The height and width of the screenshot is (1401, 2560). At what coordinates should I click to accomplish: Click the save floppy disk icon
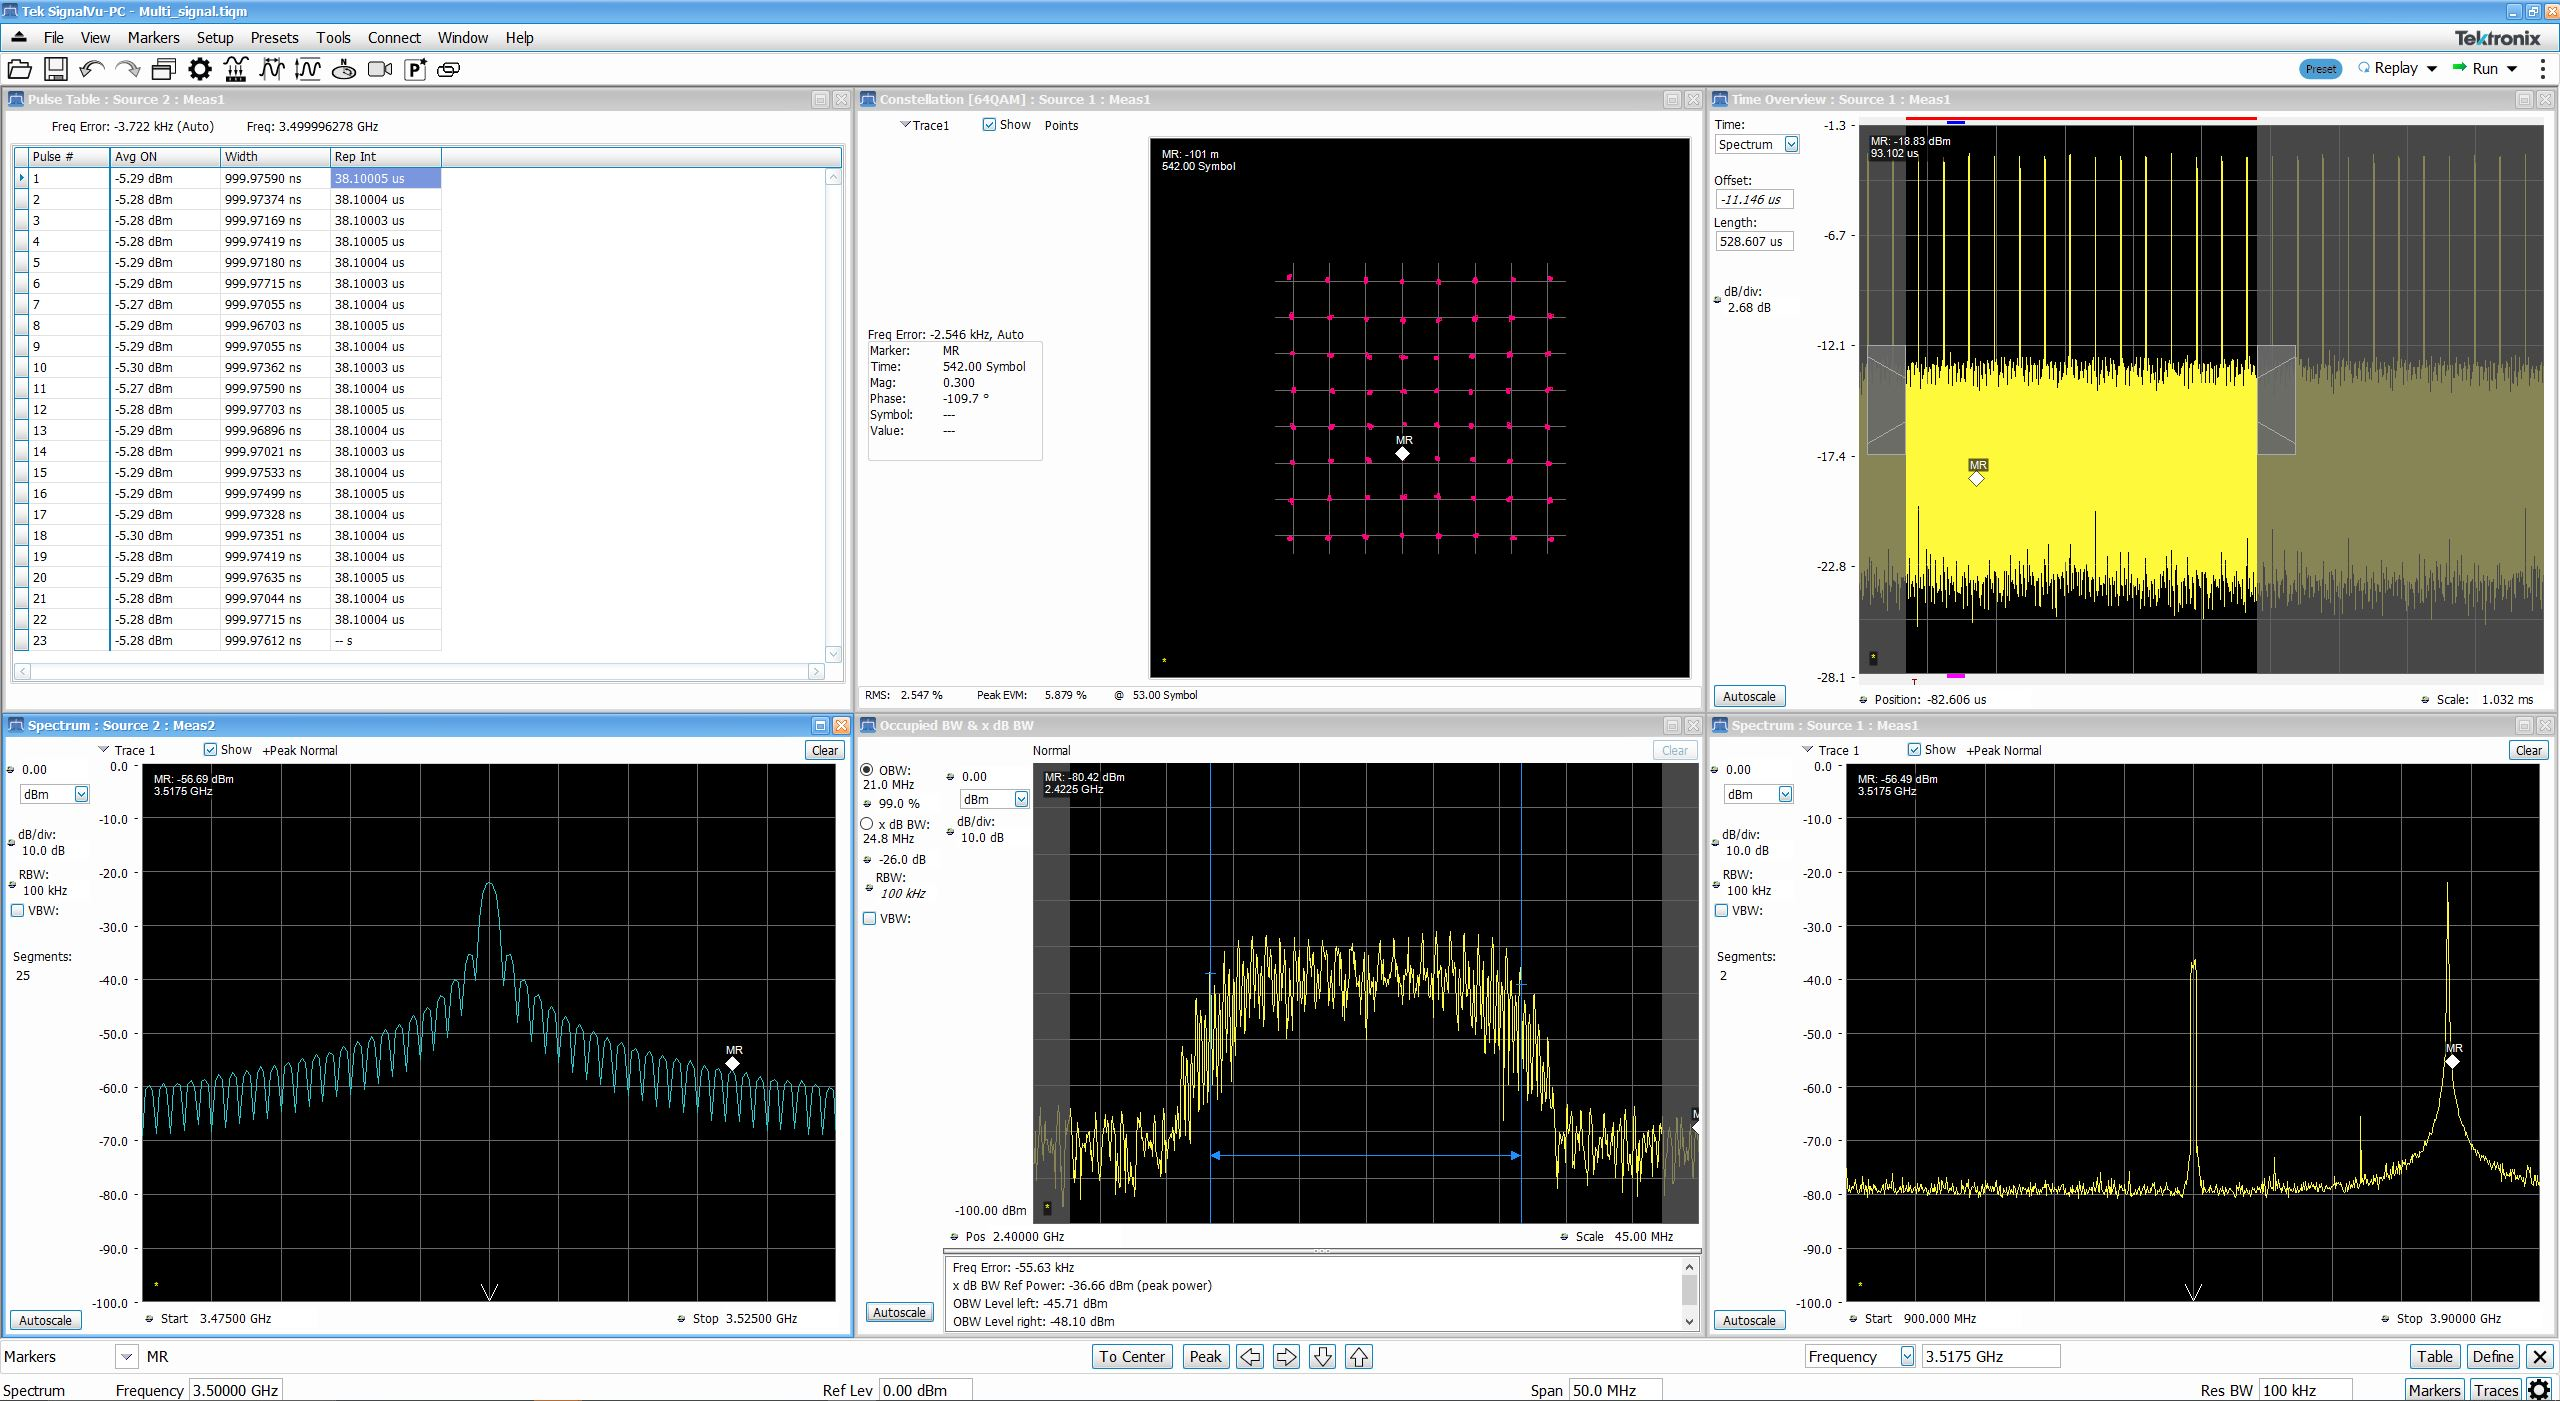(x=56, y=69)
